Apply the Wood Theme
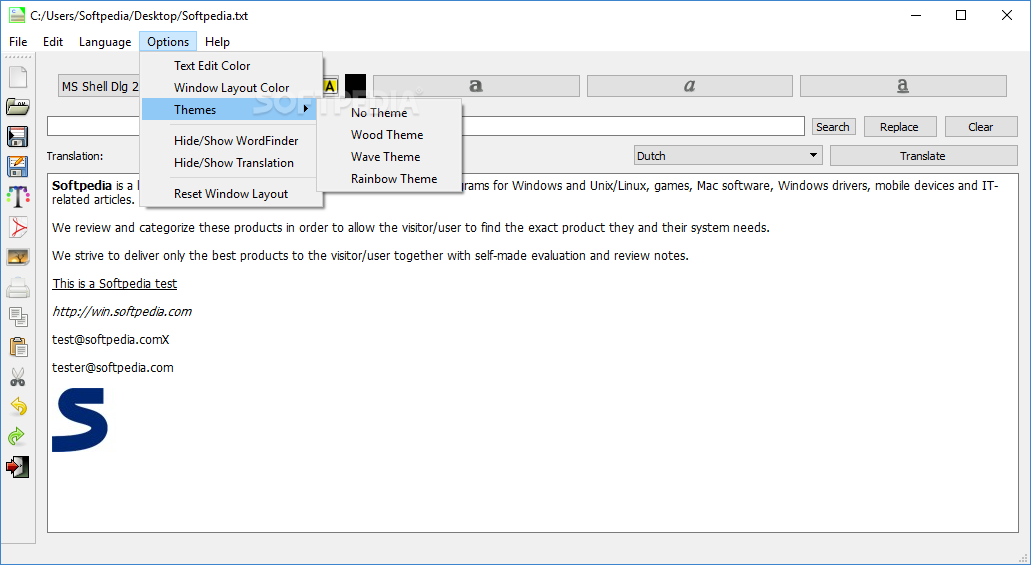 coord(389,135)
